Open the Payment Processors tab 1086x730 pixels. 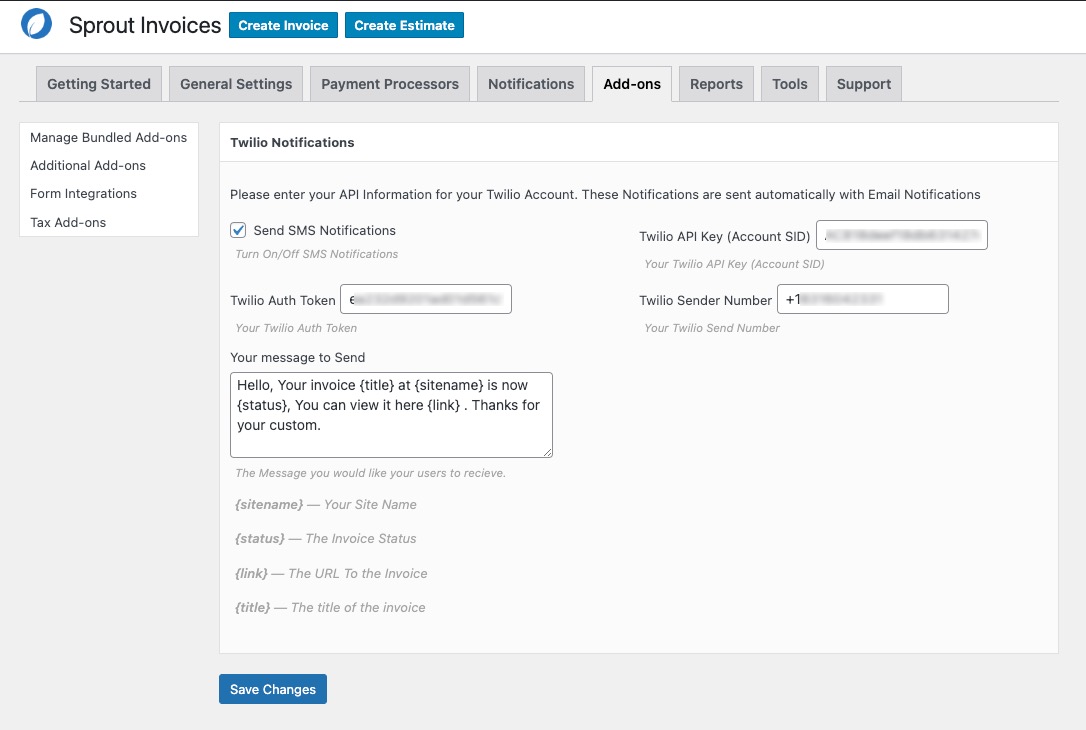(x=390, y=84)
